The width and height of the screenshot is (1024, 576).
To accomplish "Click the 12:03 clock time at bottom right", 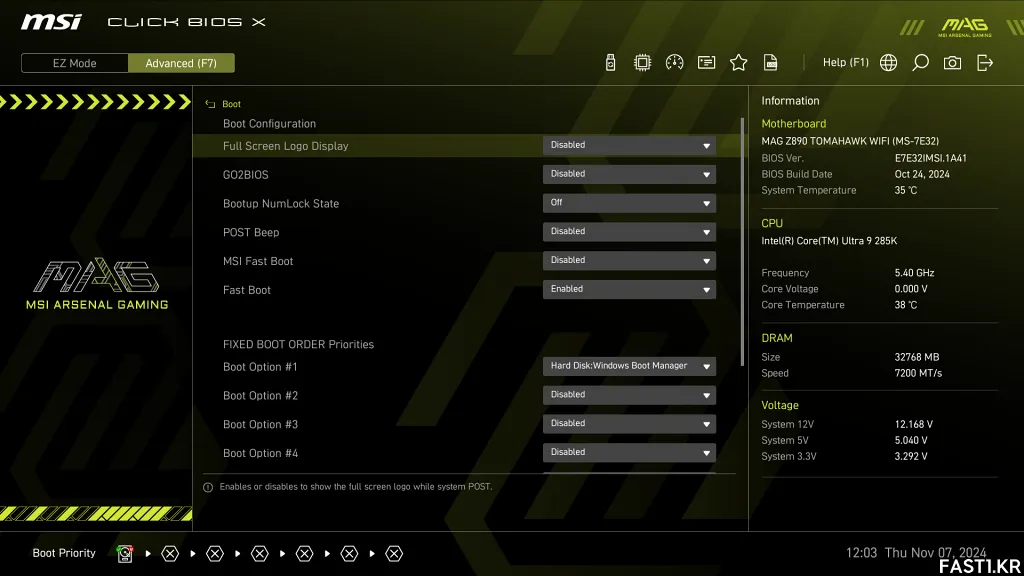I will [861, 553].
